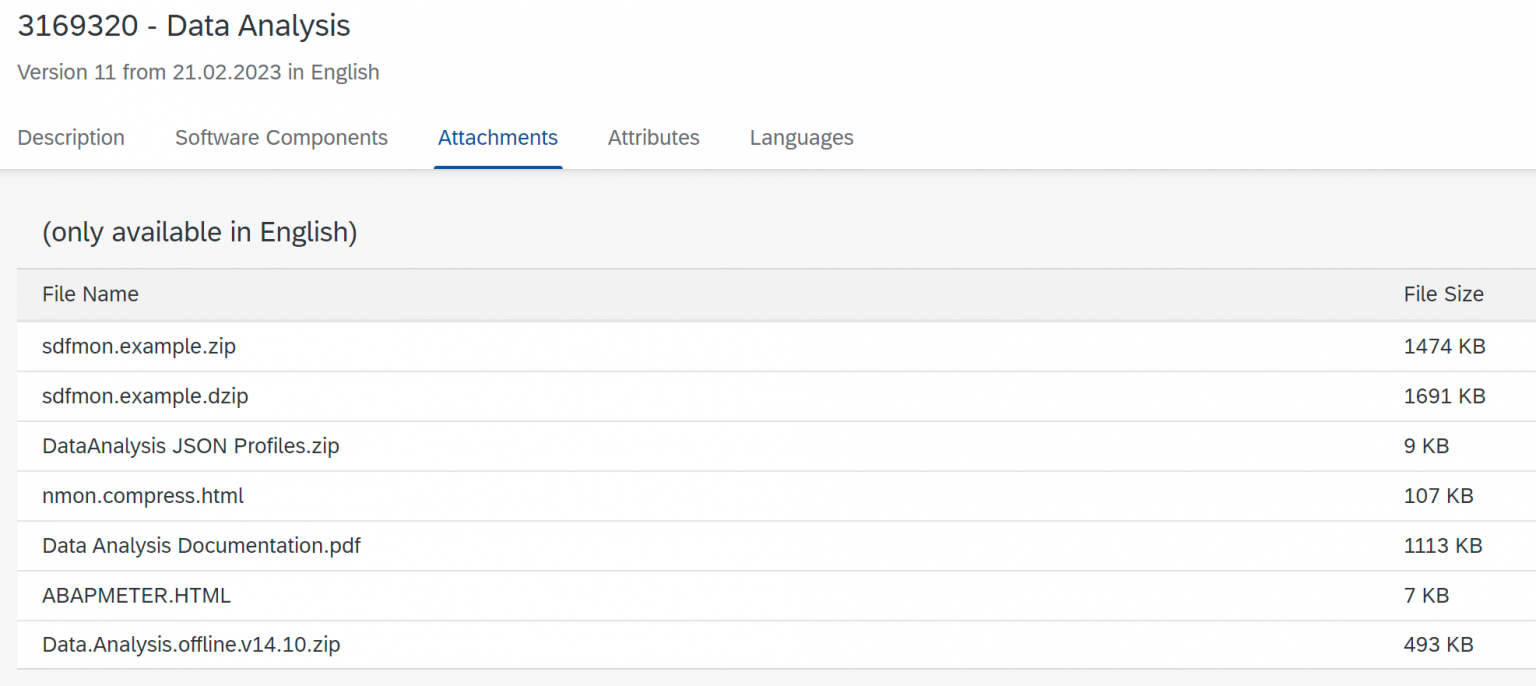Download Data.Analysis.offline.v14.10.zip
Screen dimensions: 1536x686
click(191, 645)
